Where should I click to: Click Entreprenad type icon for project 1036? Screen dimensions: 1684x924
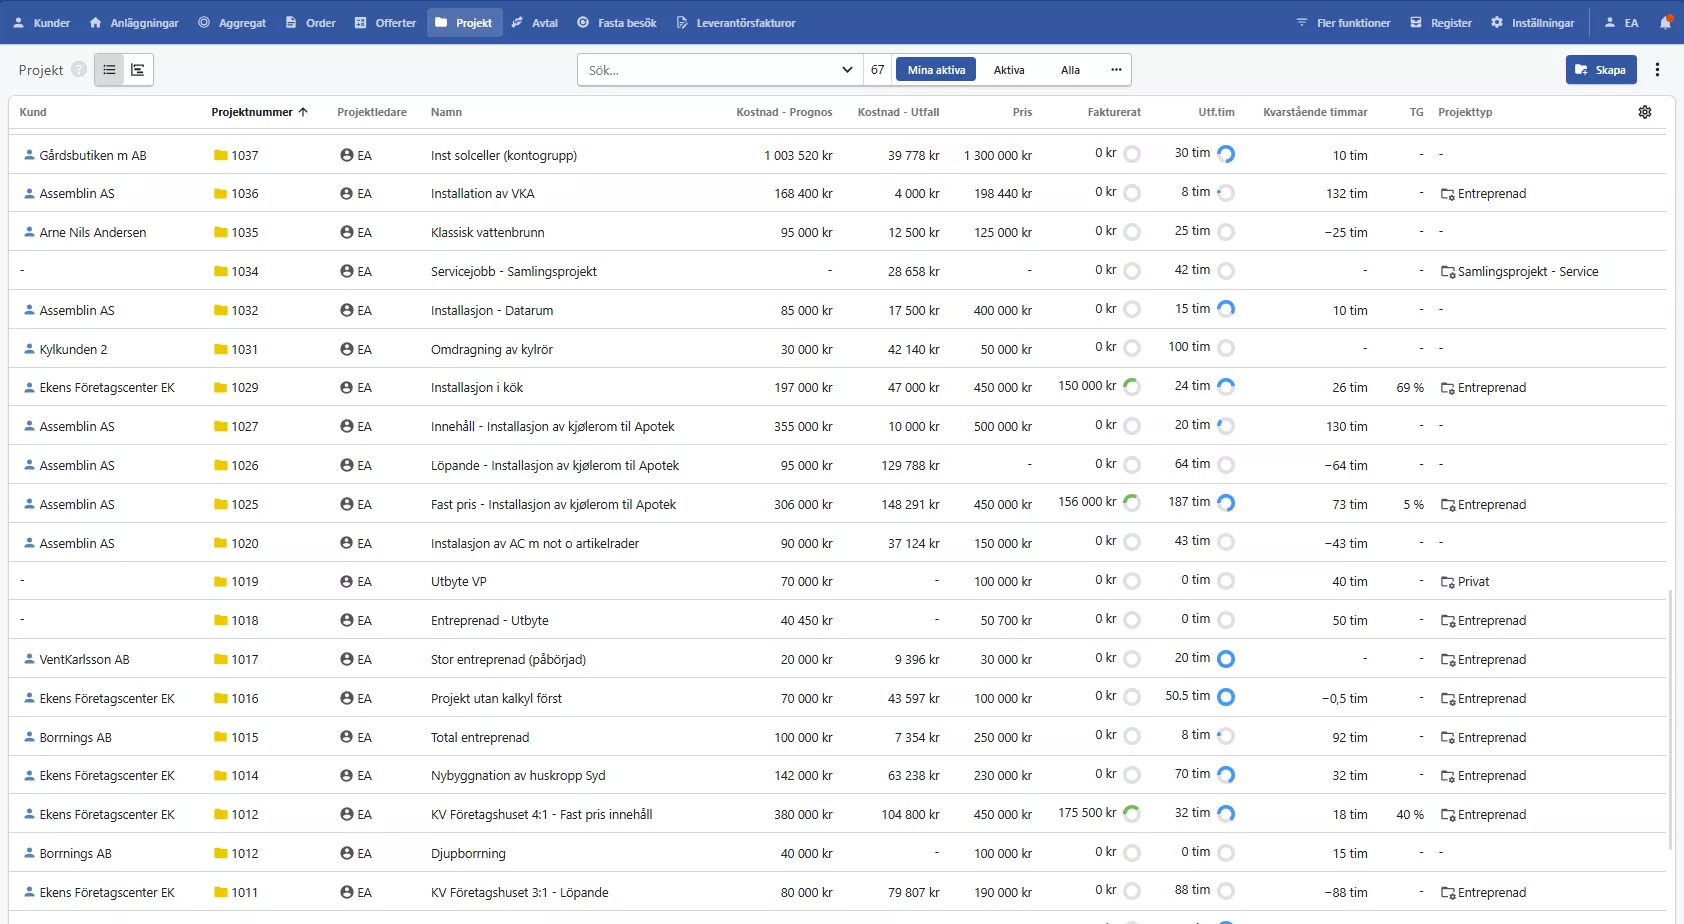click(x=1447, y=194)
